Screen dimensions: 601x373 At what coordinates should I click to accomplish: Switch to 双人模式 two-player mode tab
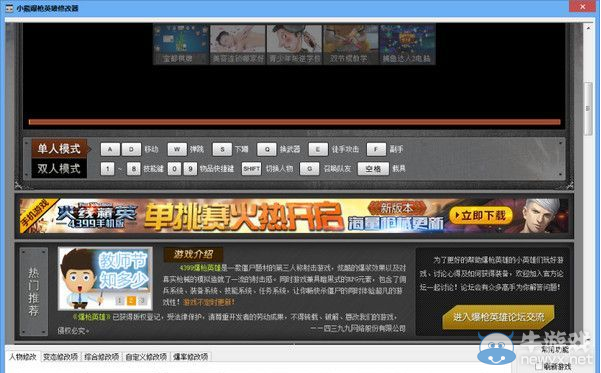(59, 168)
